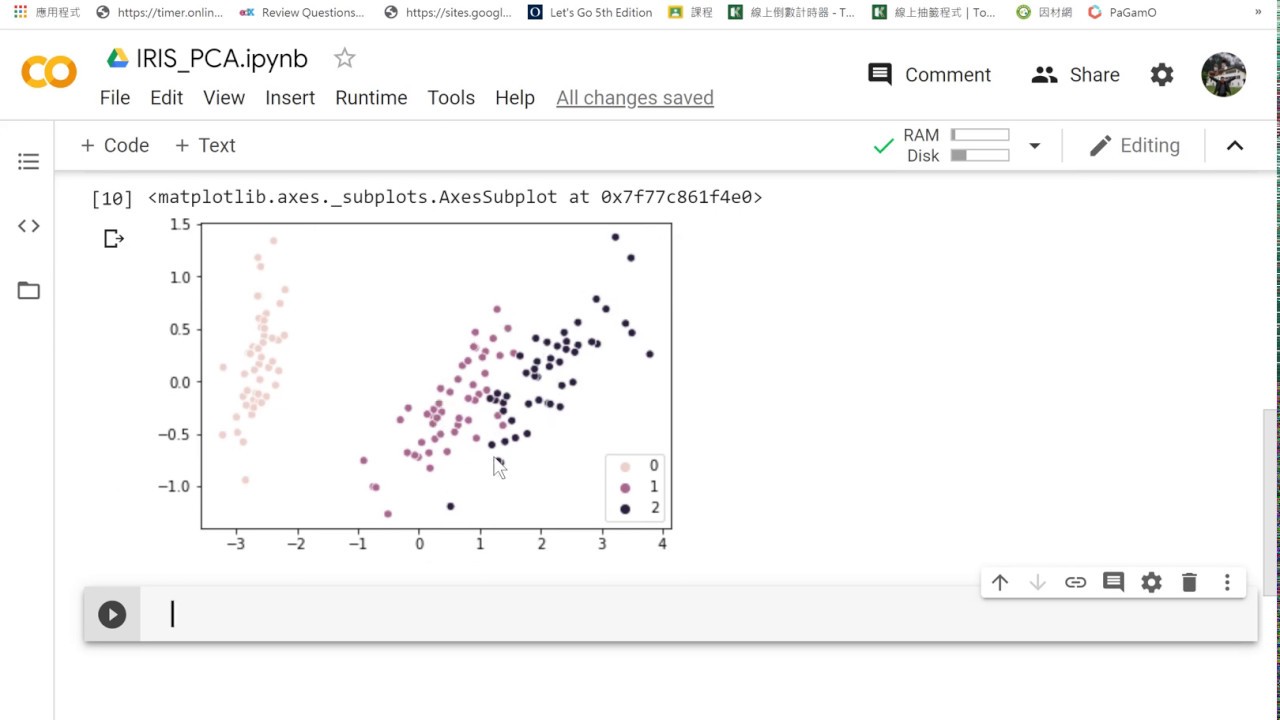This screenshot has width=1280, height=720.
Task: Delete the current cell
Action: click(1189, 582)
